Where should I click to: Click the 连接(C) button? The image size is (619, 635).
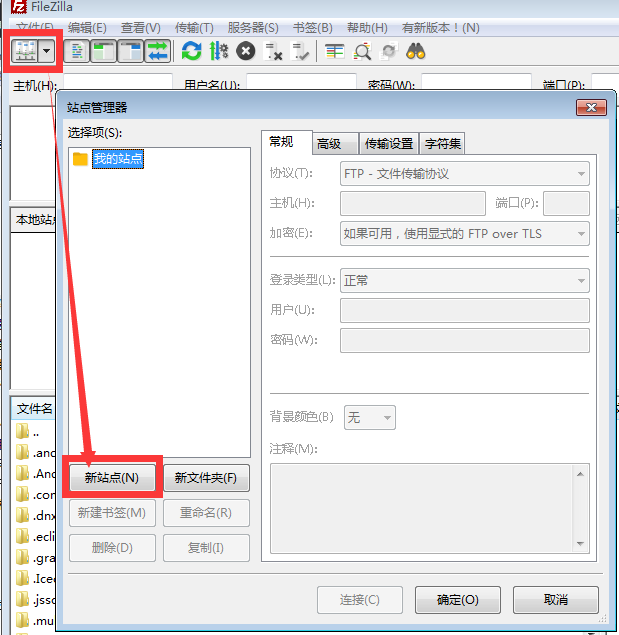[x=360, y=599]
